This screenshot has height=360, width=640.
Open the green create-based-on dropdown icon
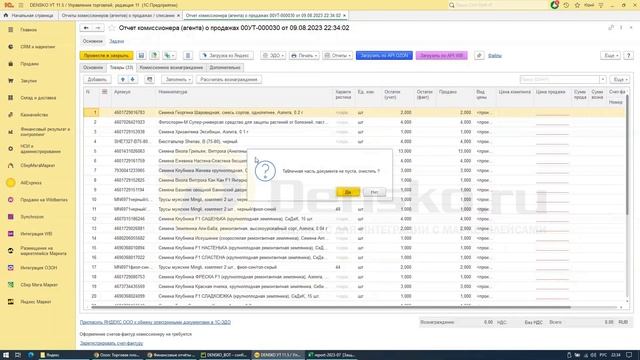click(169, 56)
